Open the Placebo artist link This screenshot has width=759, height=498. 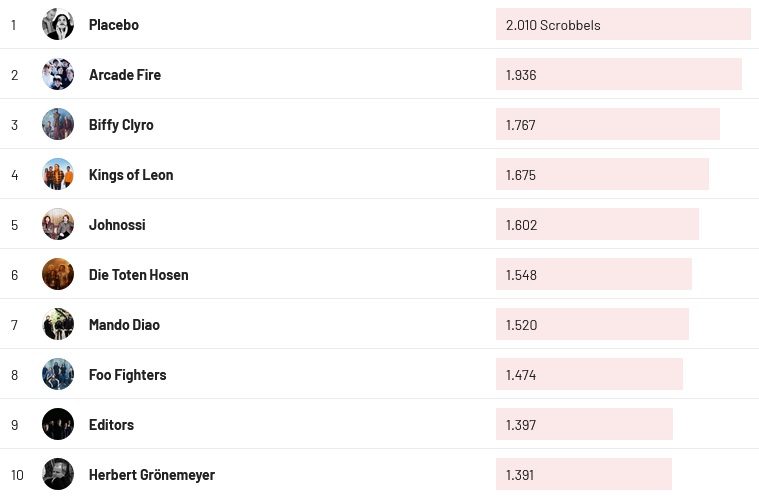click(x=114, y=25)
